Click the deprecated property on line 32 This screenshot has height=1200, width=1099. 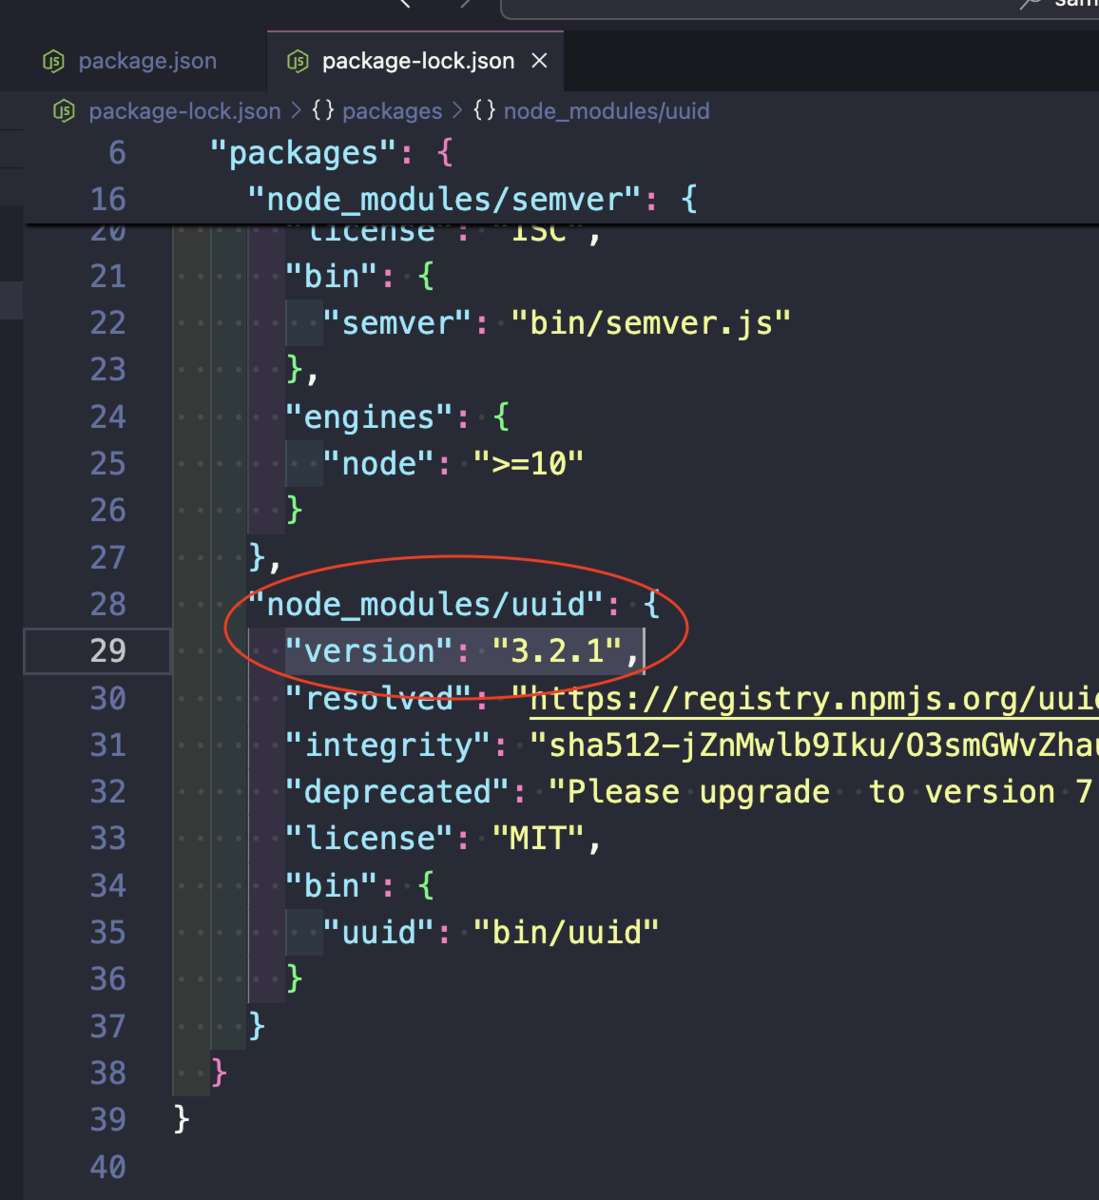[396, 791]
